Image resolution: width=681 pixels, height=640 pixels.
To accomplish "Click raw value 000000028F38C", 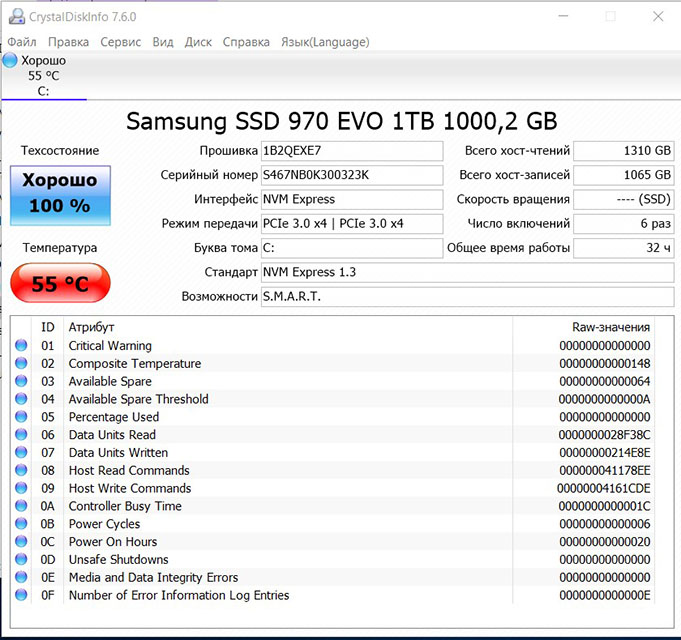I will [x=605, y=435].
